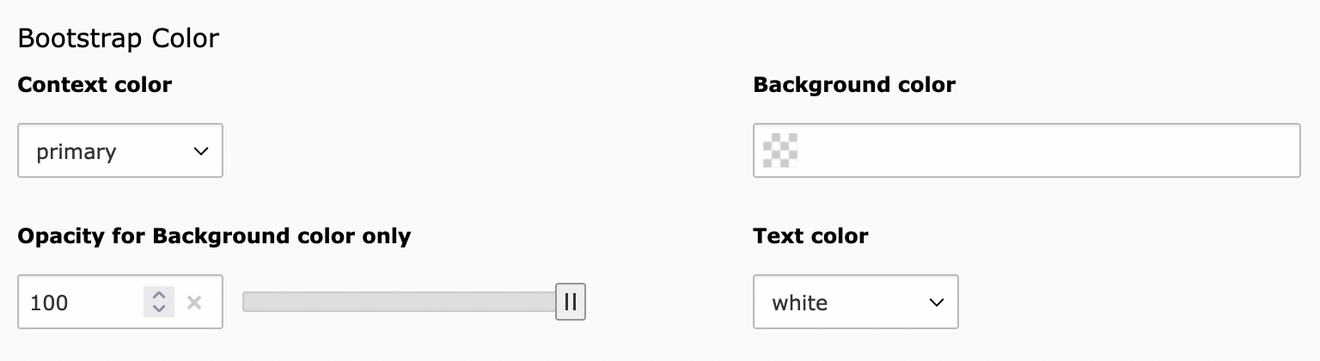The width and height of the screenshot is (1320, 361).
Task: Click the 'Opacity for Background color only' label
Action: point(214,236)
